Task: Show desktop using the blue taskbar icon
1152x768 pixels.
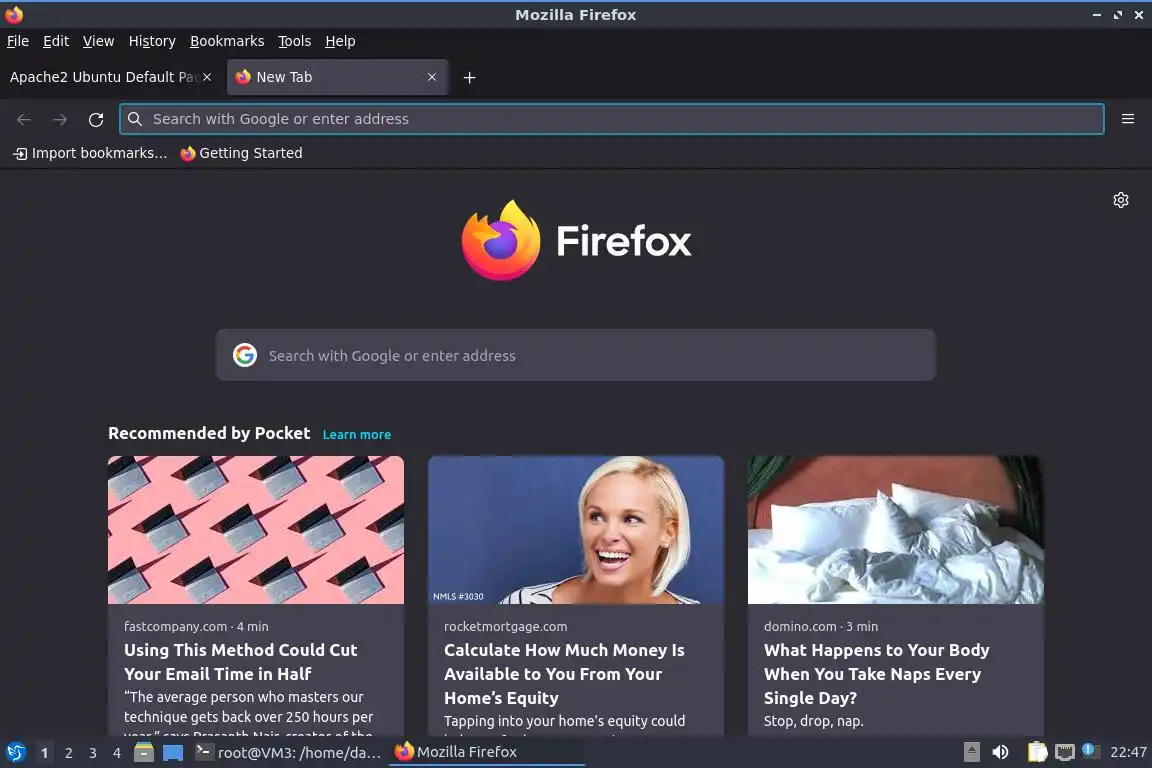Action: [173, 752]
